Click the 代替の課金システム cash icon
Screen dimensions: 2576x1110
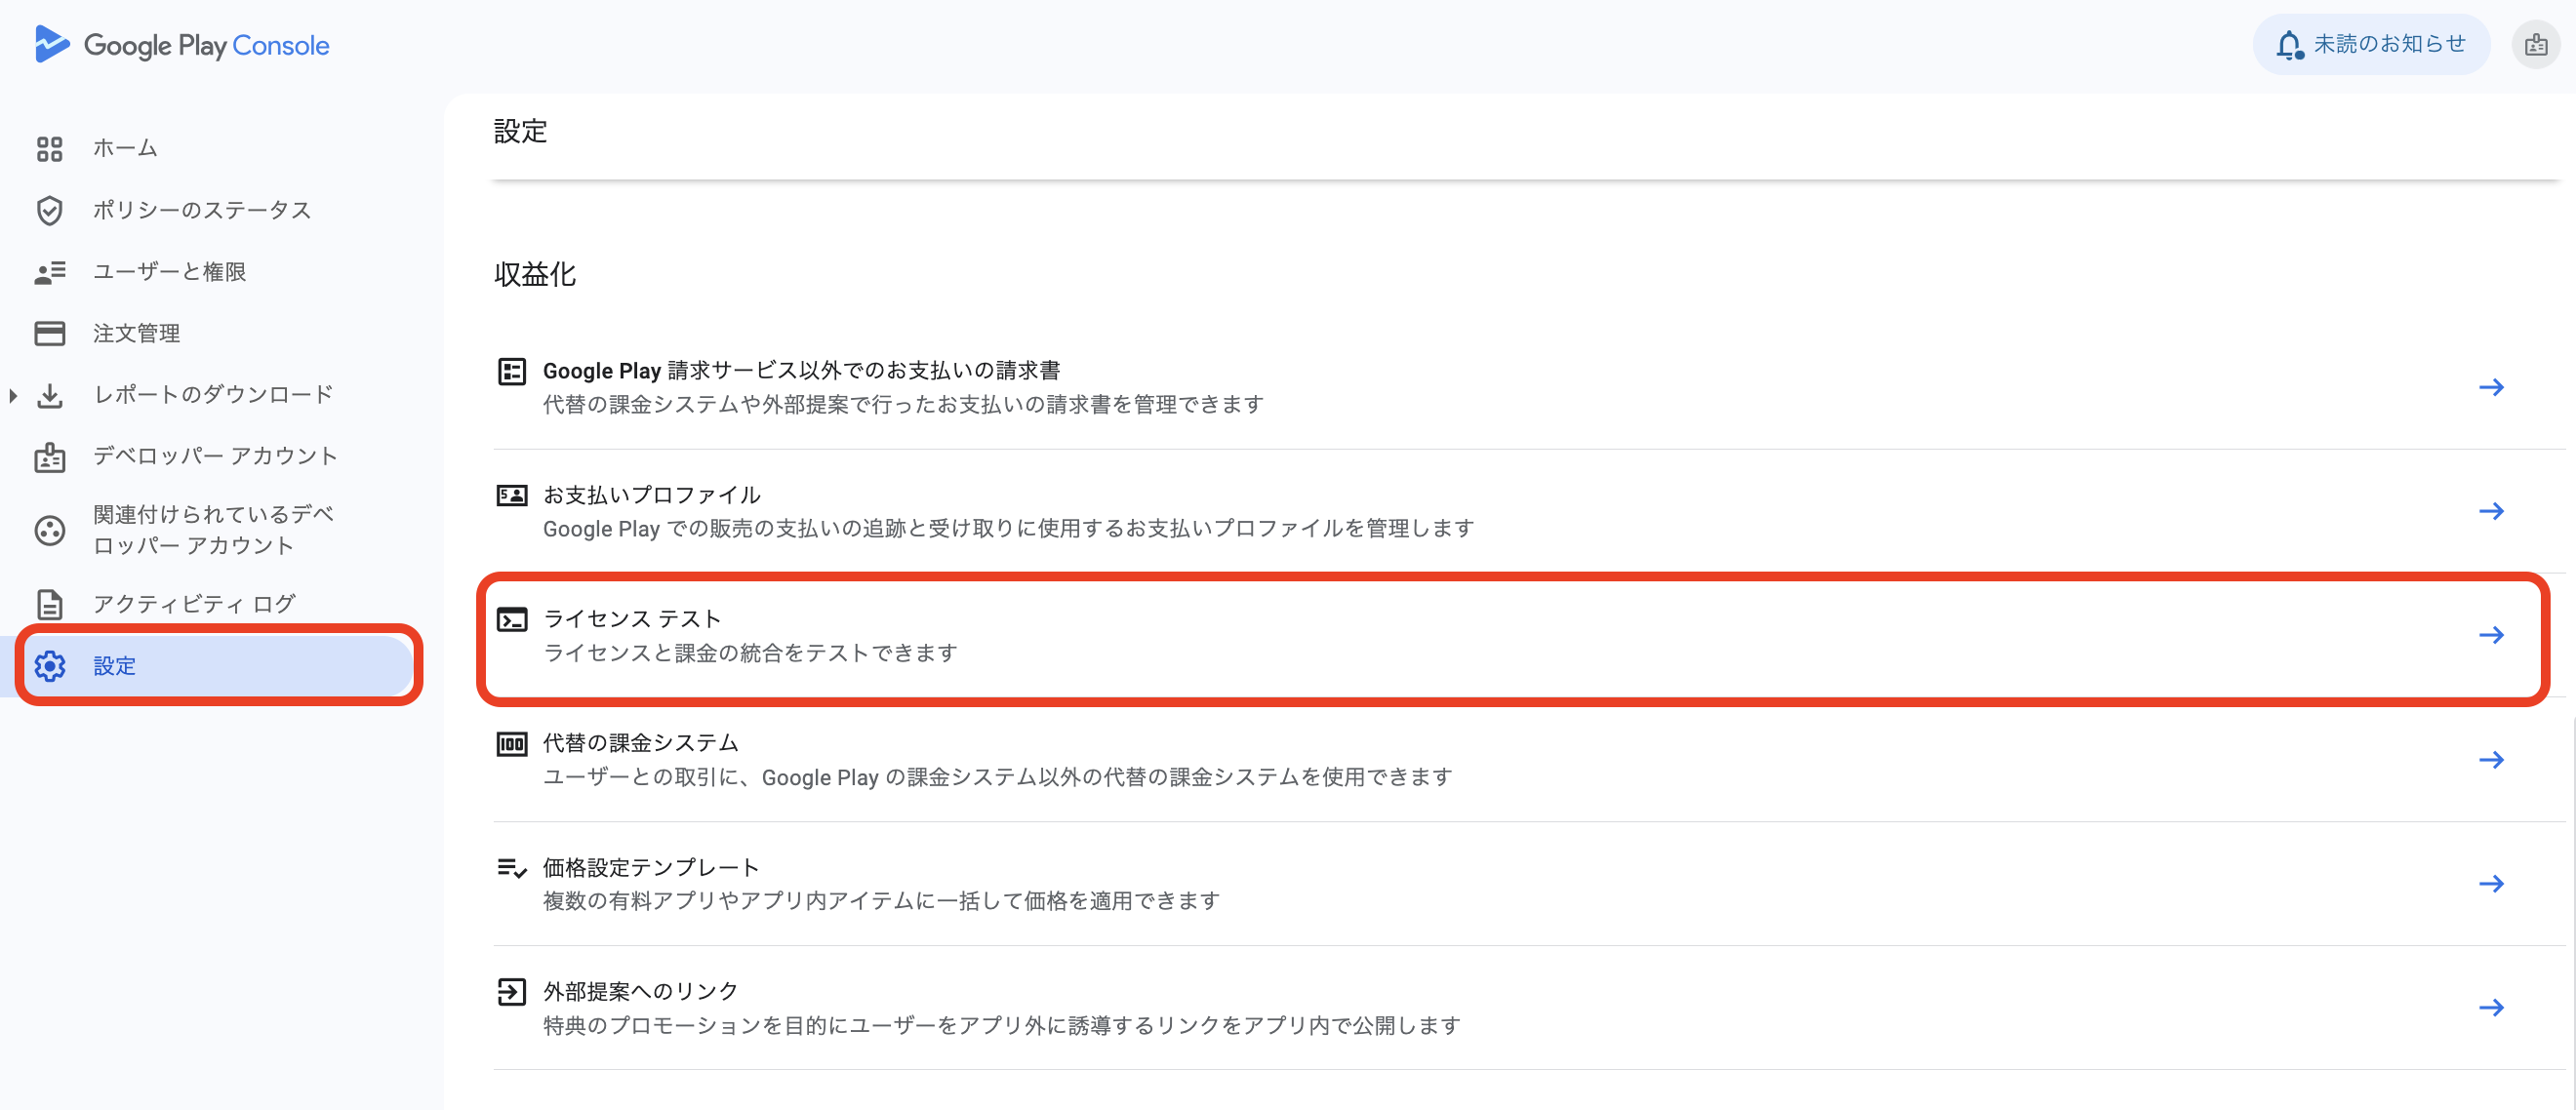coord(512,743)
